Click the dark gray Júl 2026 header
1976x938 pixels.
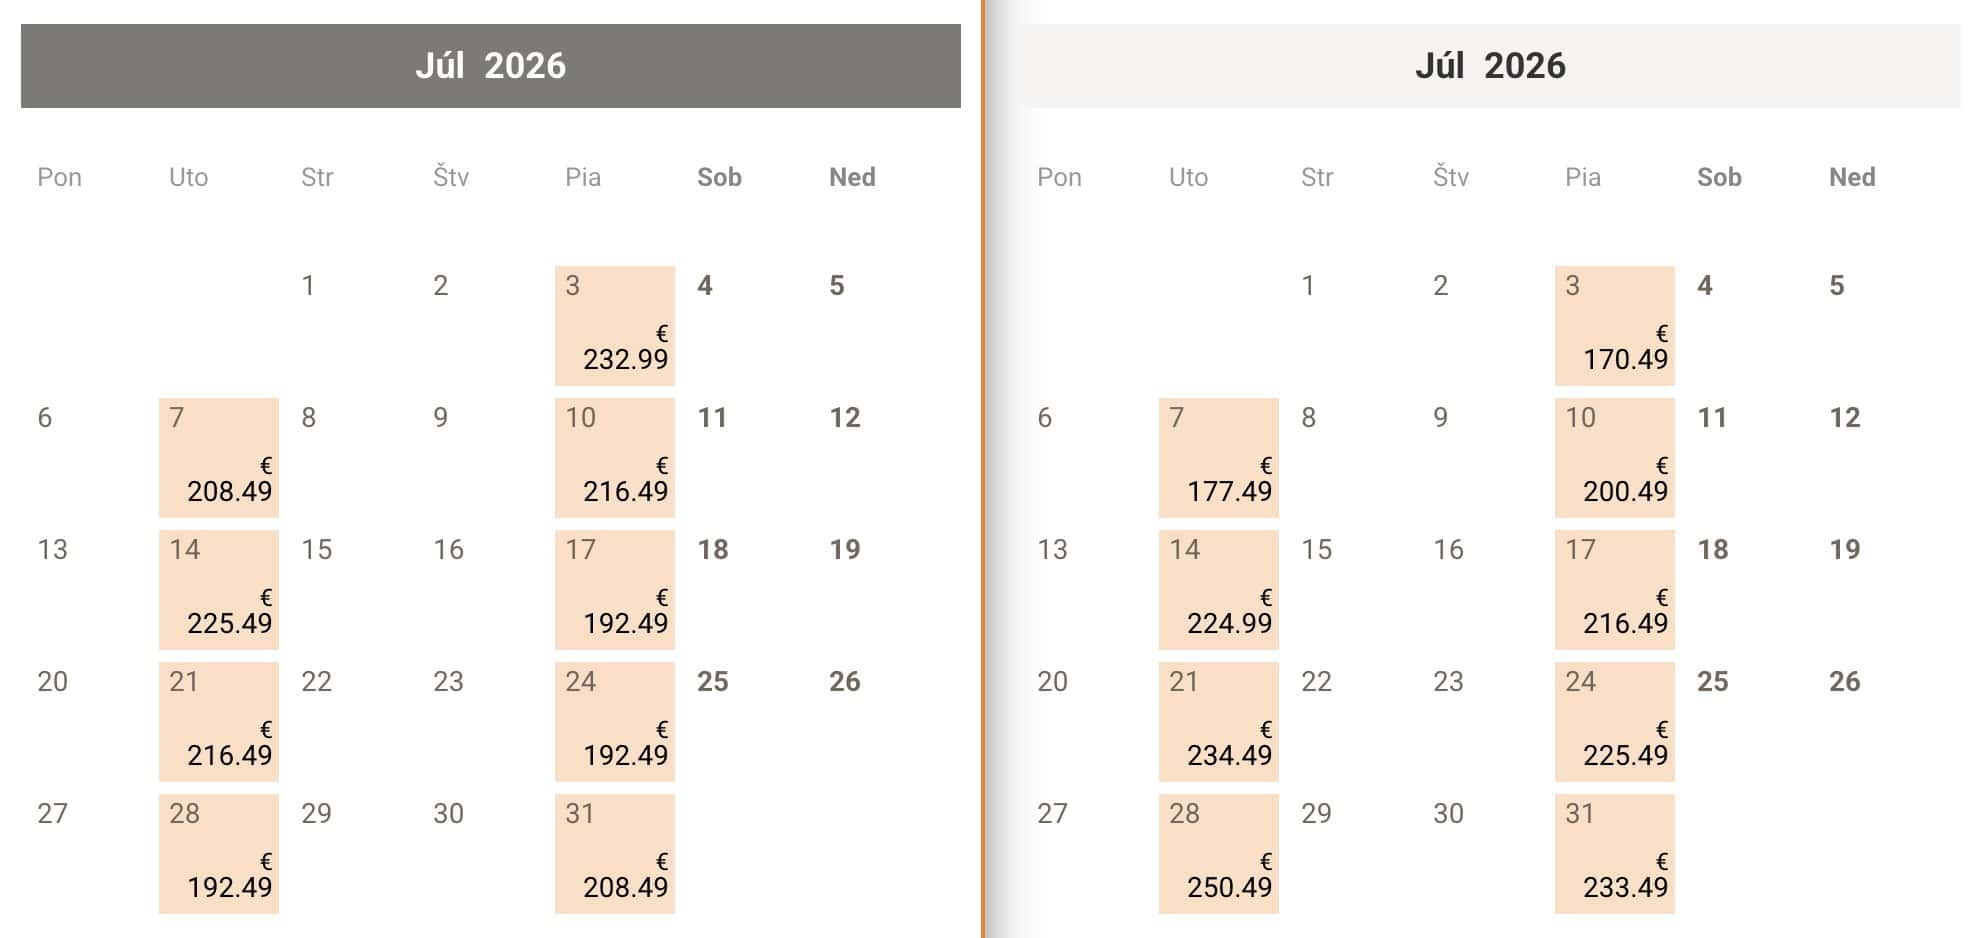pos(490,66)
